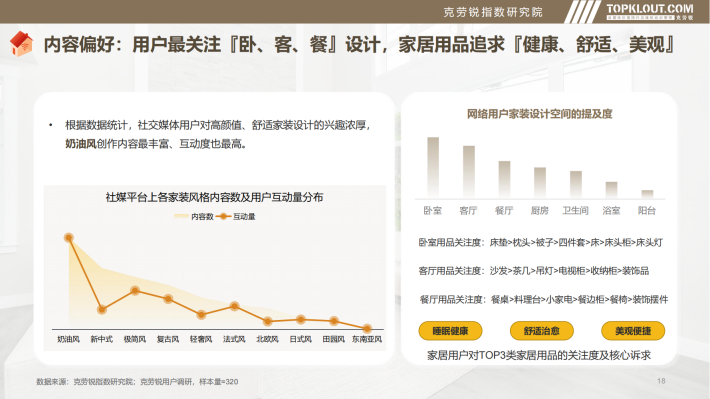
Task: Select the 卧室 bar in chart
Action: (x=433, y=168)
